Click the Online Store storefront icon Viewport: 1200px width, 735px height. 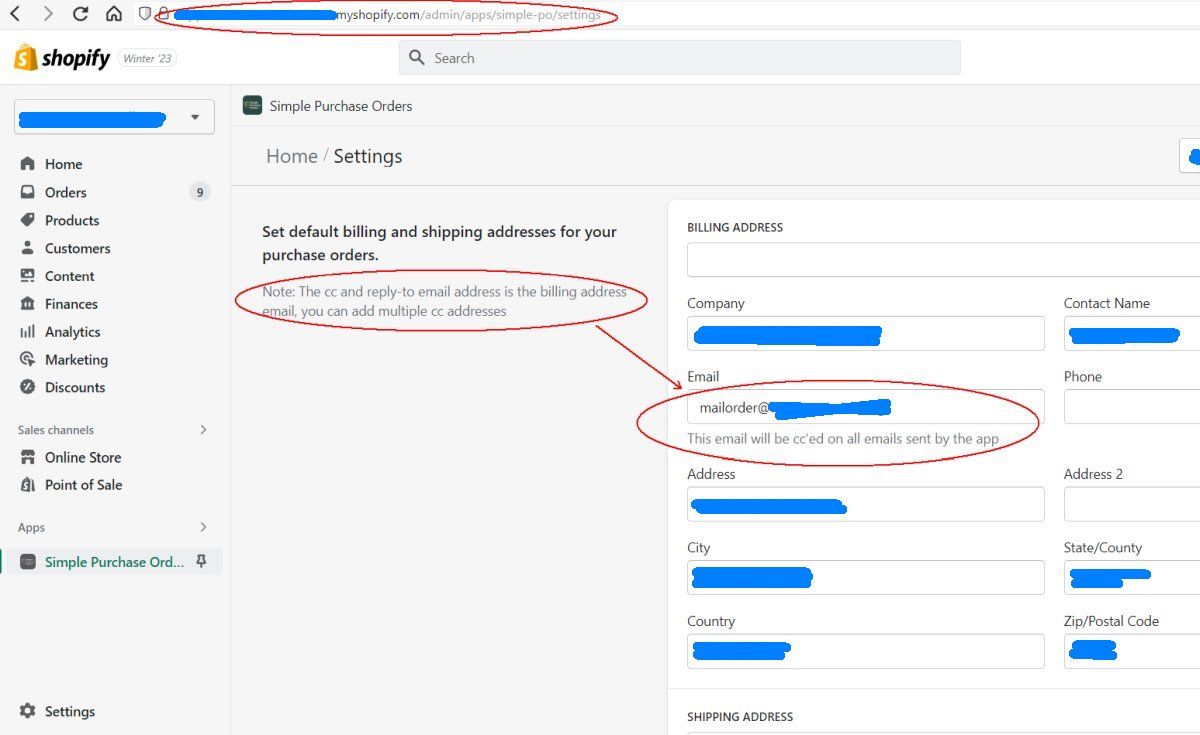coord(27,457)
